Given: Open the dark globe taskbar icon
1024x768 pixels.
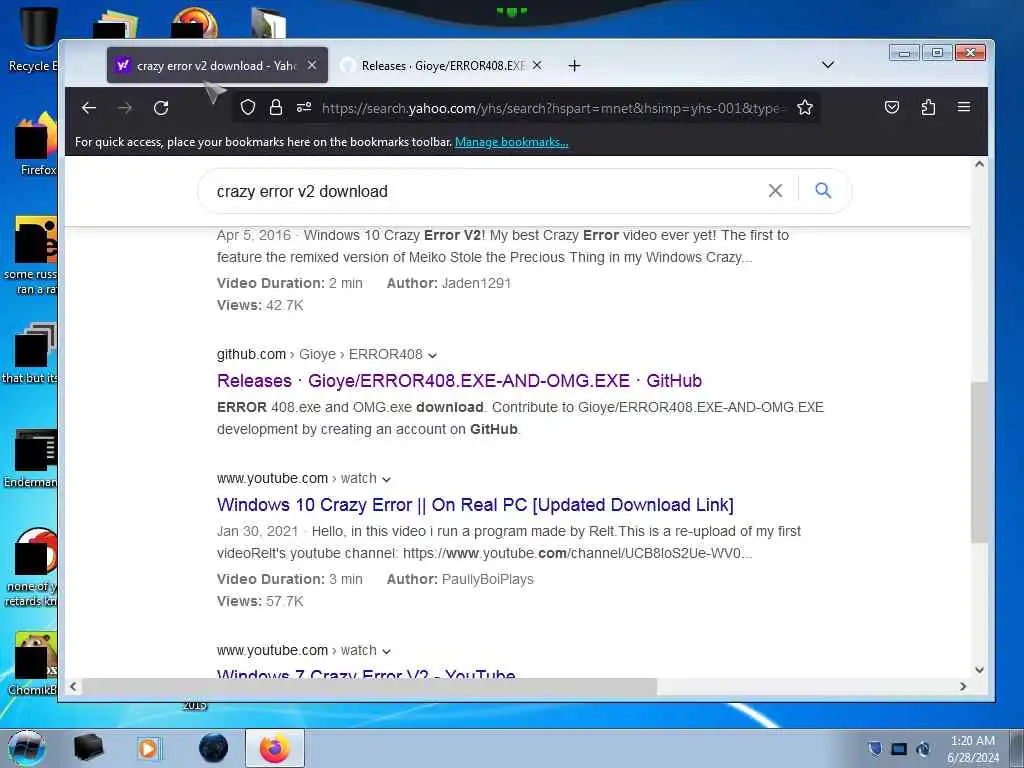Looking at the screenshot, I should (x=213, y=748).
